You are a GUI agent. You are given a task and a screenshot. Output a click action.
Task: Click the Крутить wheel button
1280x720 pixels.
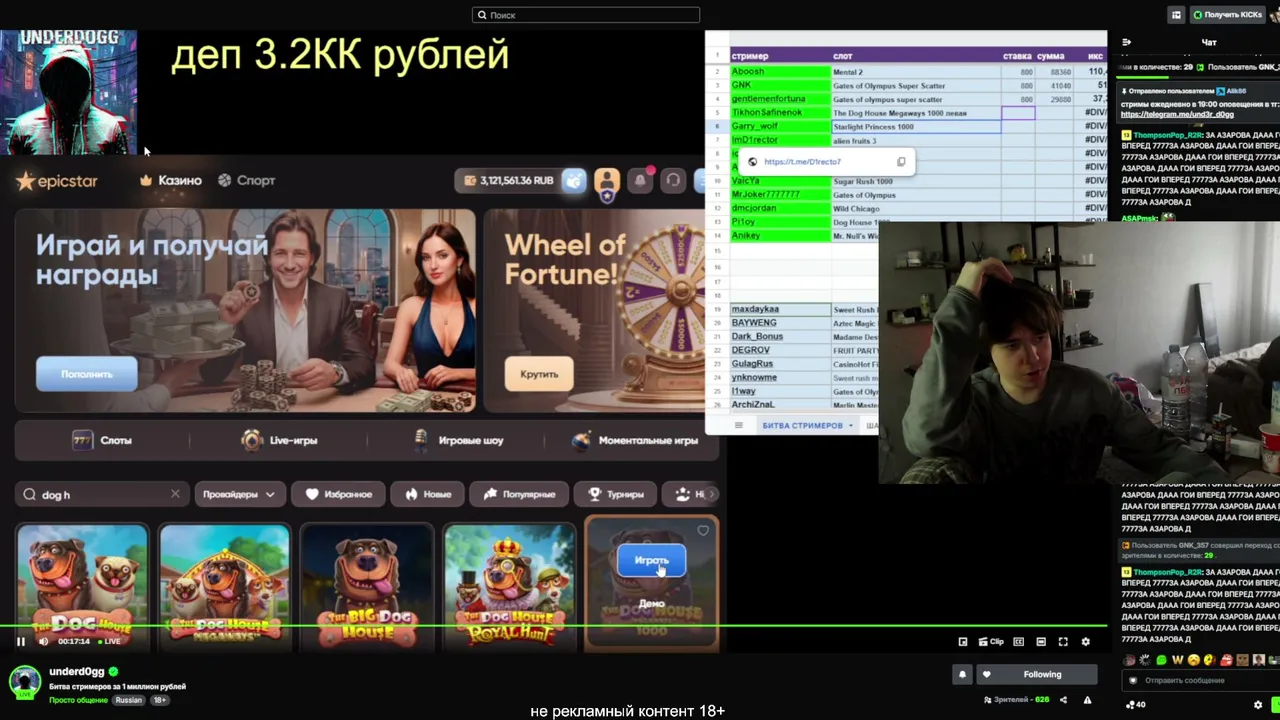[539, 374]
